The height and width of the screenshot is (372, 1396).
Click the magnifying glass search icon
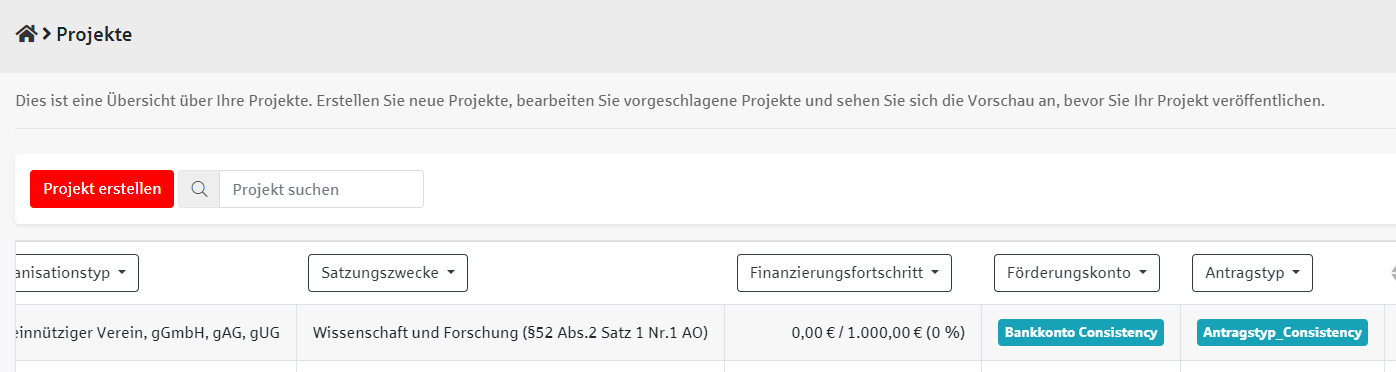(x=199, y=189)
